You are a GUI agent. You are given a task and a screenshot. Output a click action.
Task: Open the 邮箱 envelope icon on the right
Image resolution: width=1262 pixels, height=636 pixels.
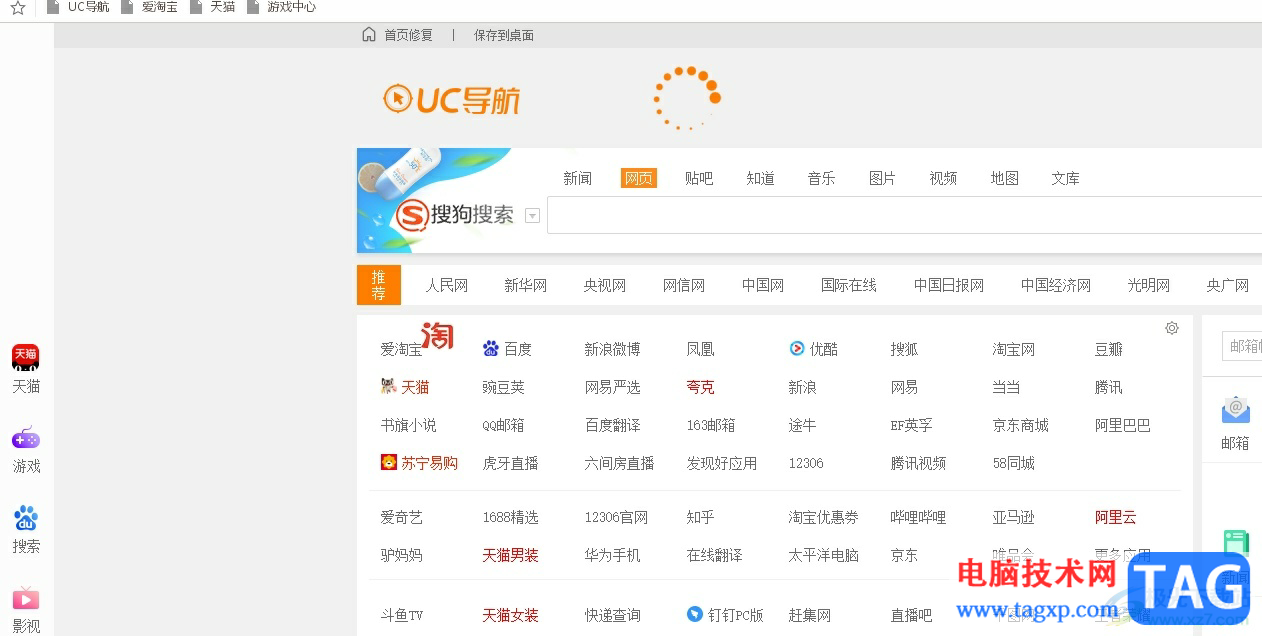tap(1234, 408)
